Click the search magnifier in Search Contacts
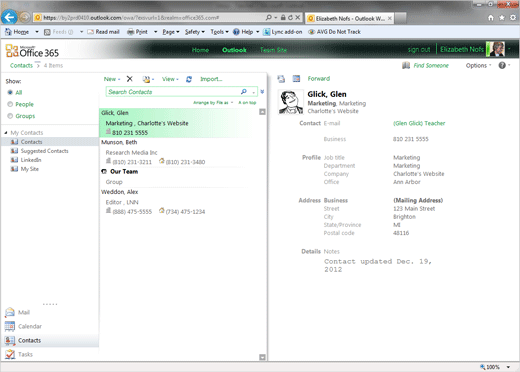Image resolution: width=520 pixels, height=372 pixels. pyautogui.click(x=244, y=92)
